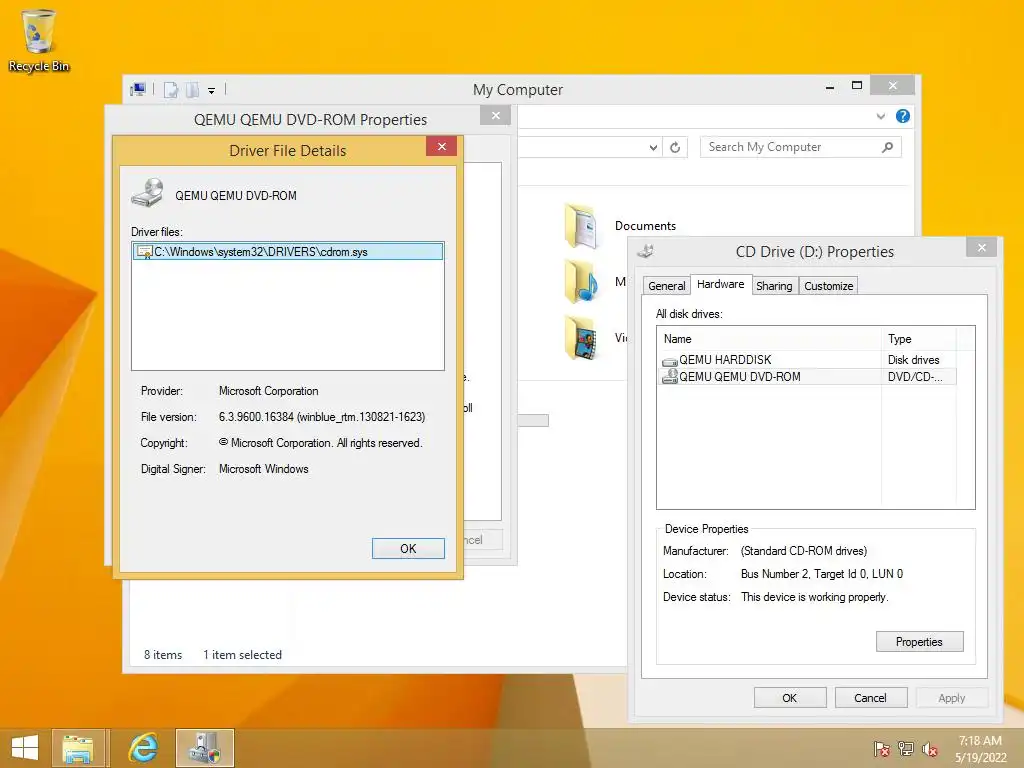Launch Internet Explorer from taskbar
This screenshot has width=1024, height=768.
click(x=143, y=748)
